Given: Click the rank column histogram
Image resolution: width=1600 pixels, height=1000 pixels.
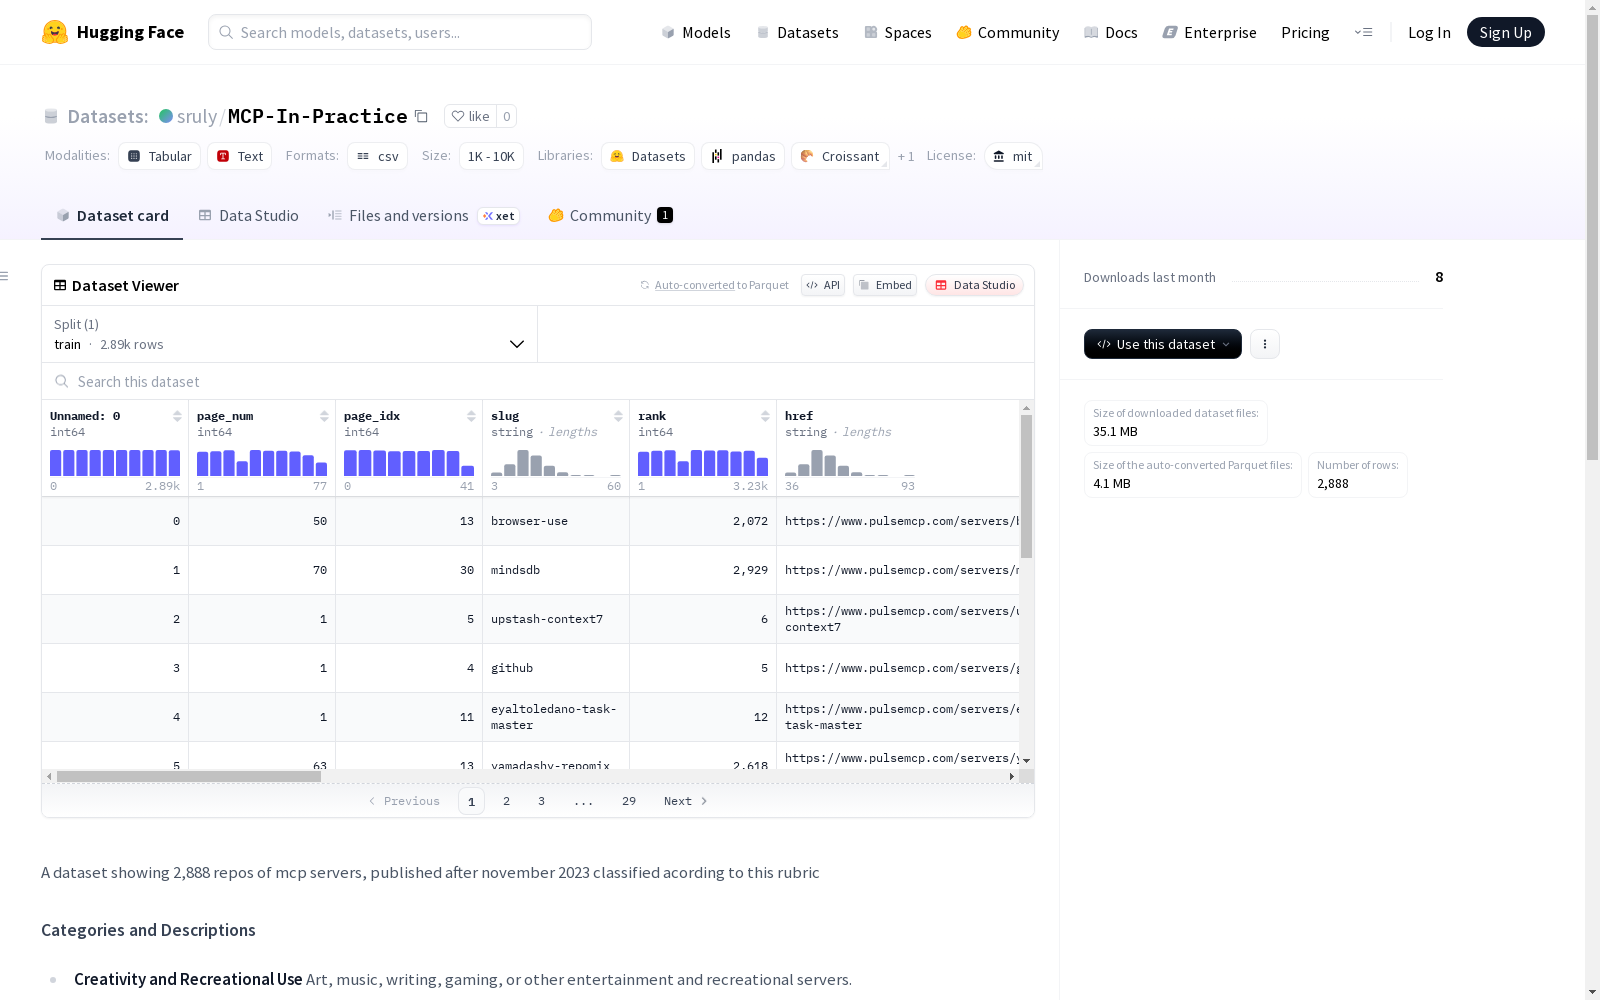Looking at the screenshot, I should coord(703,462).
